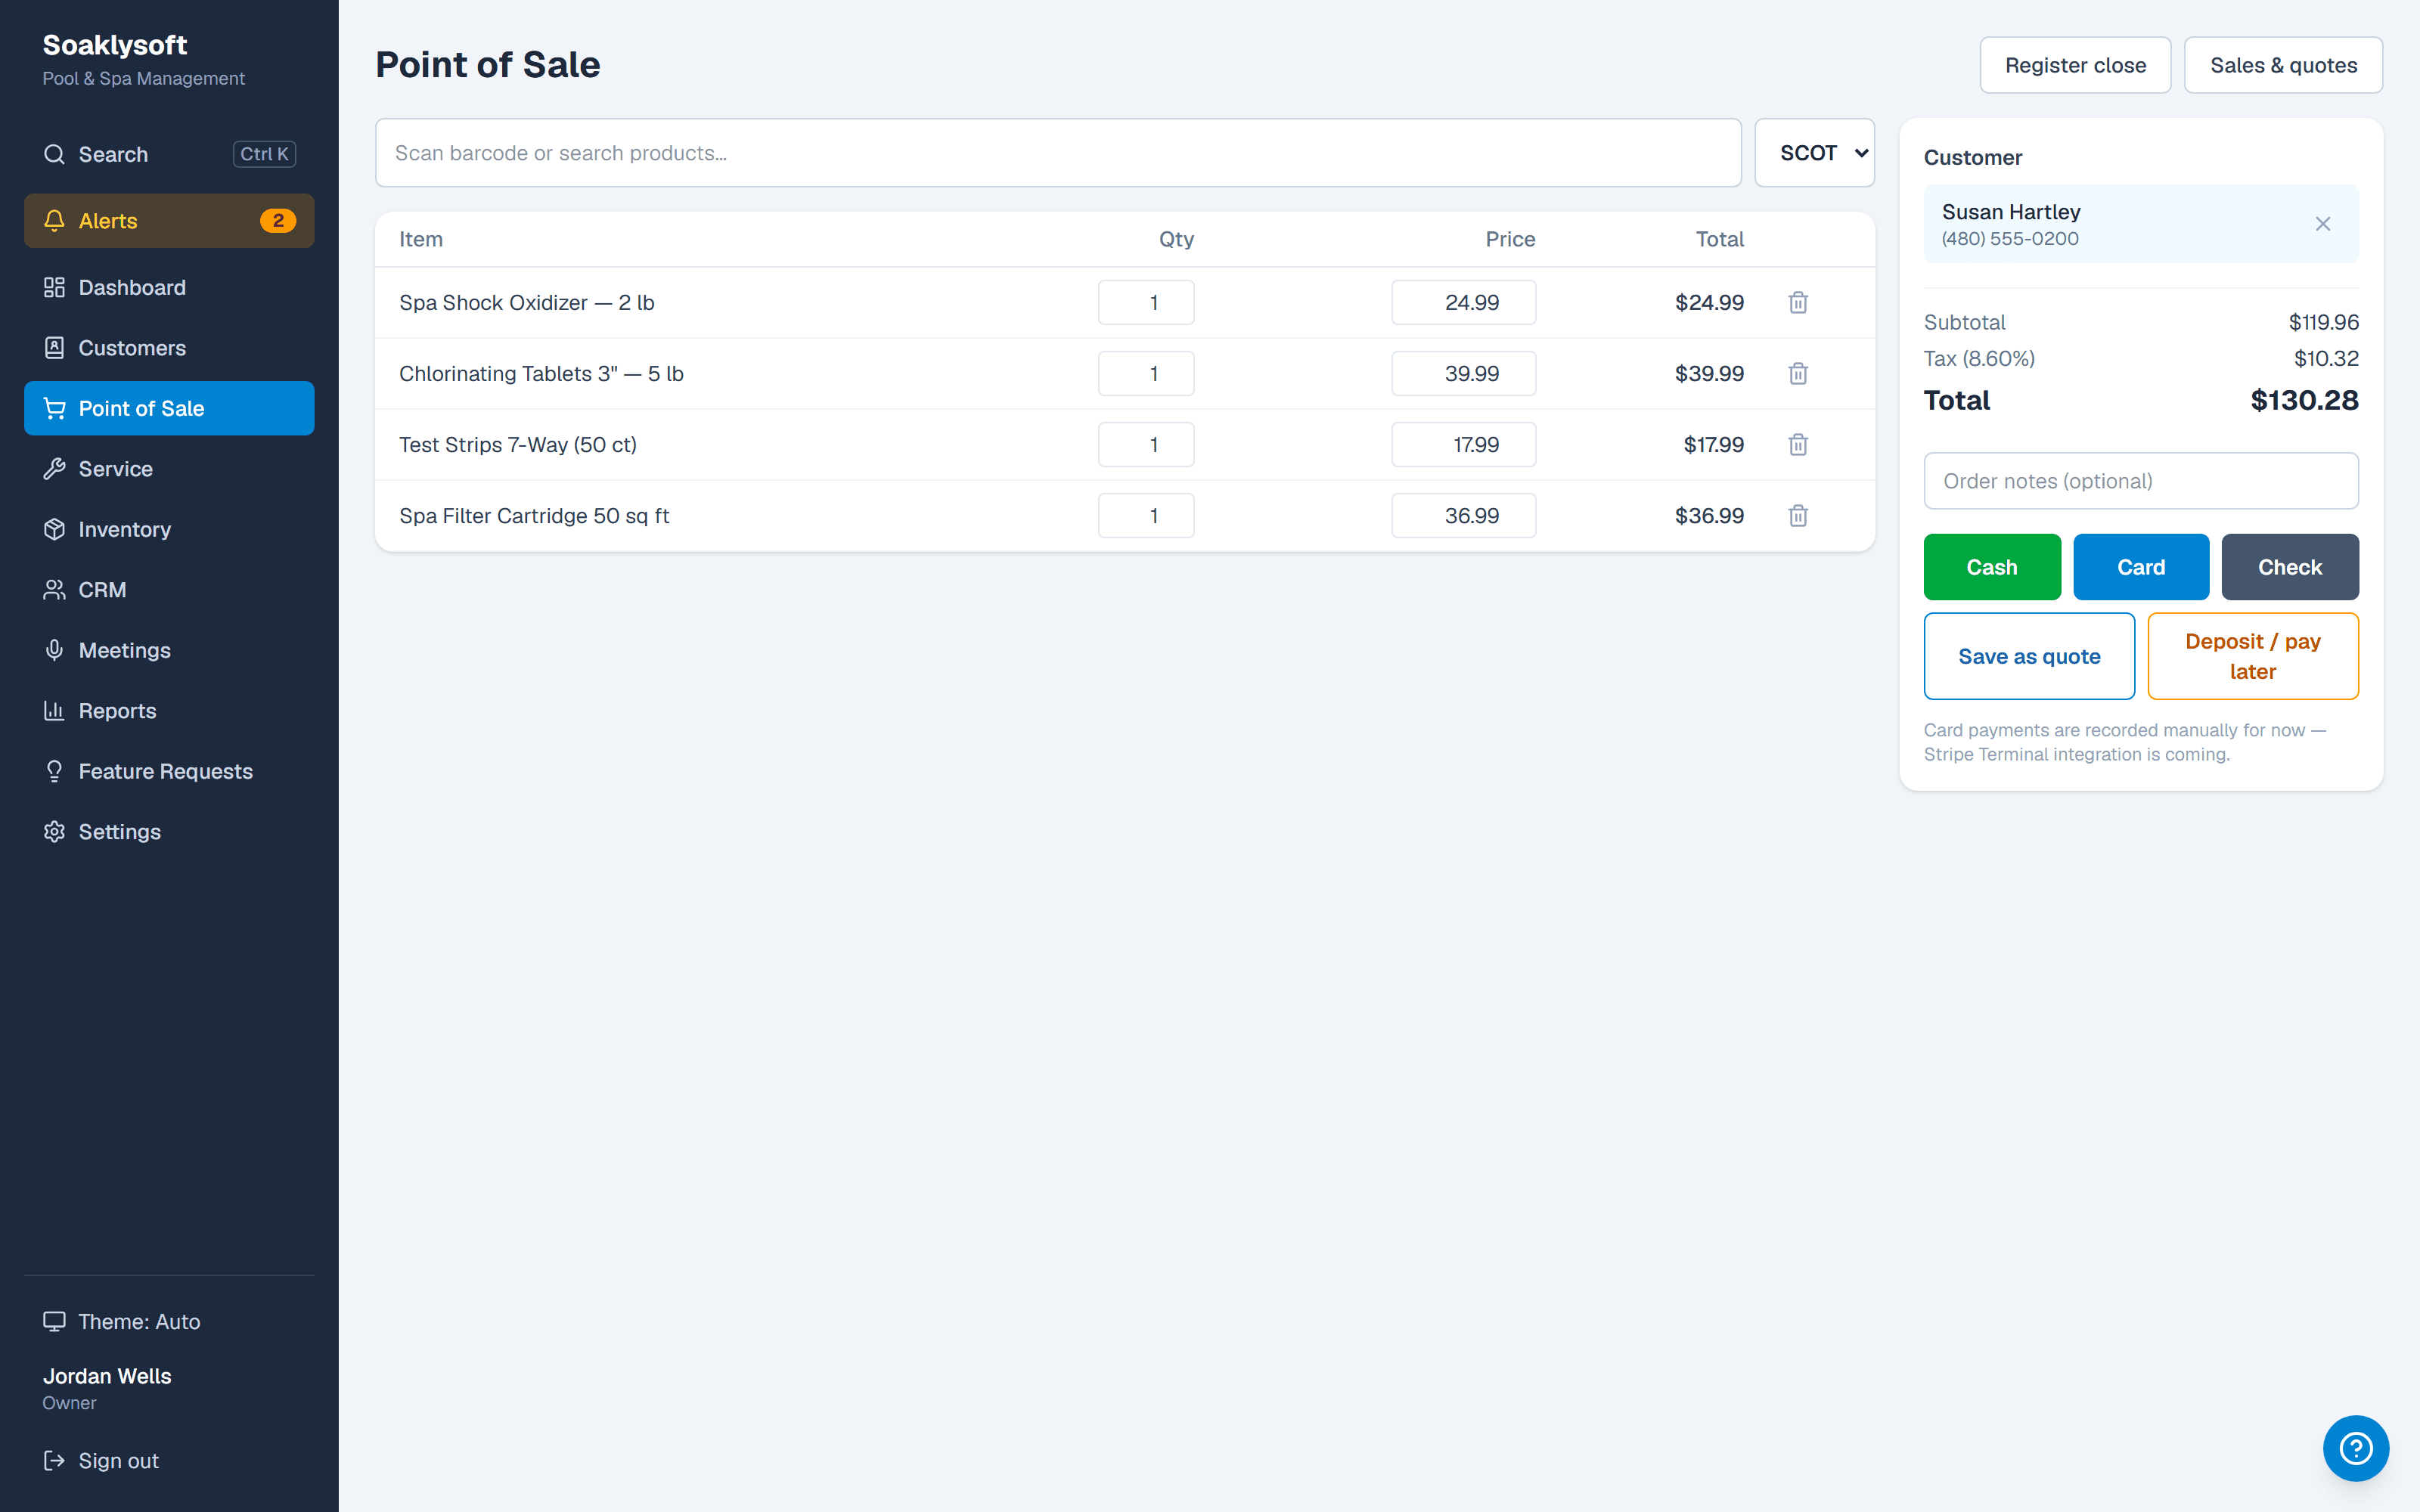Focus the barcode product search field
The height and width of the screenshot is (1512, 2420).
click(1058, 153)
